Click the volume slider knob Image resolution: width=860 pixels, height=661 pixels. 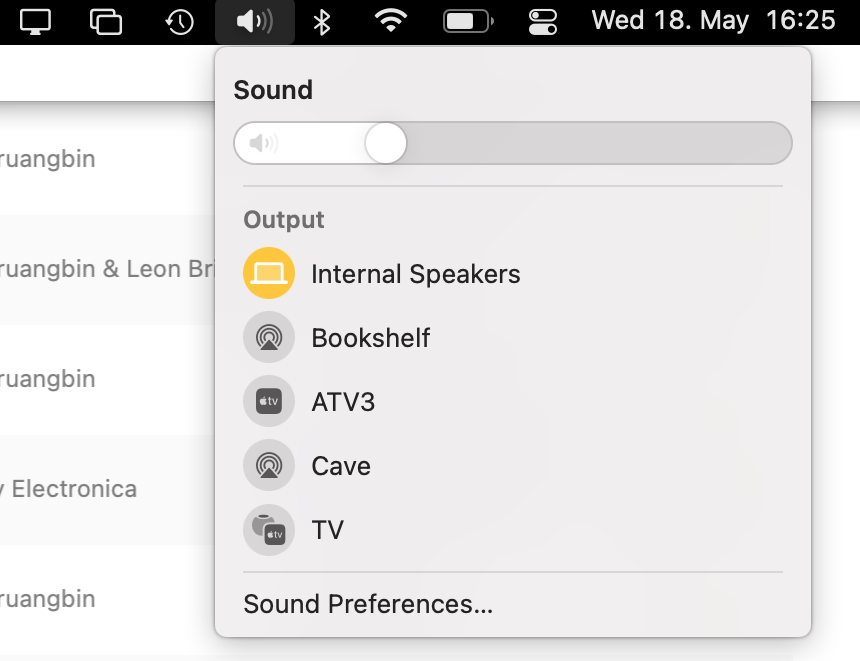point(385,143)
